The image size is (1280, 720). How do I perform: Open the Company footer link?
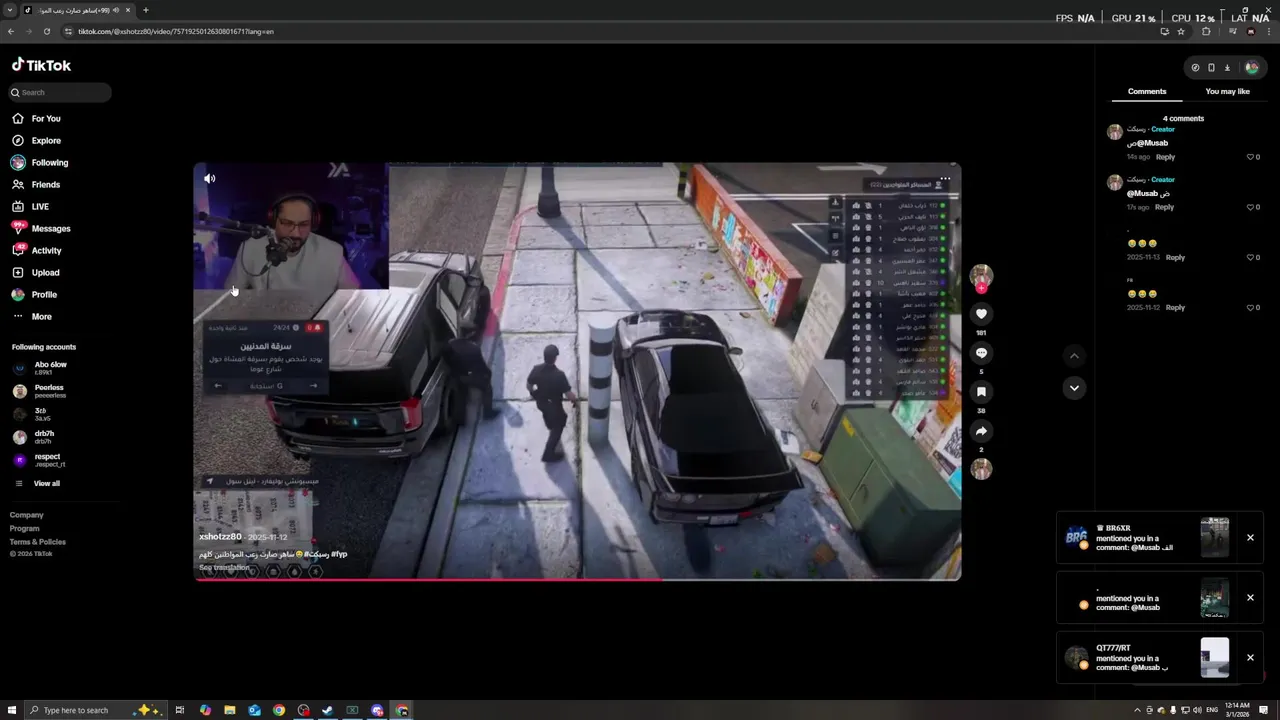27,515
